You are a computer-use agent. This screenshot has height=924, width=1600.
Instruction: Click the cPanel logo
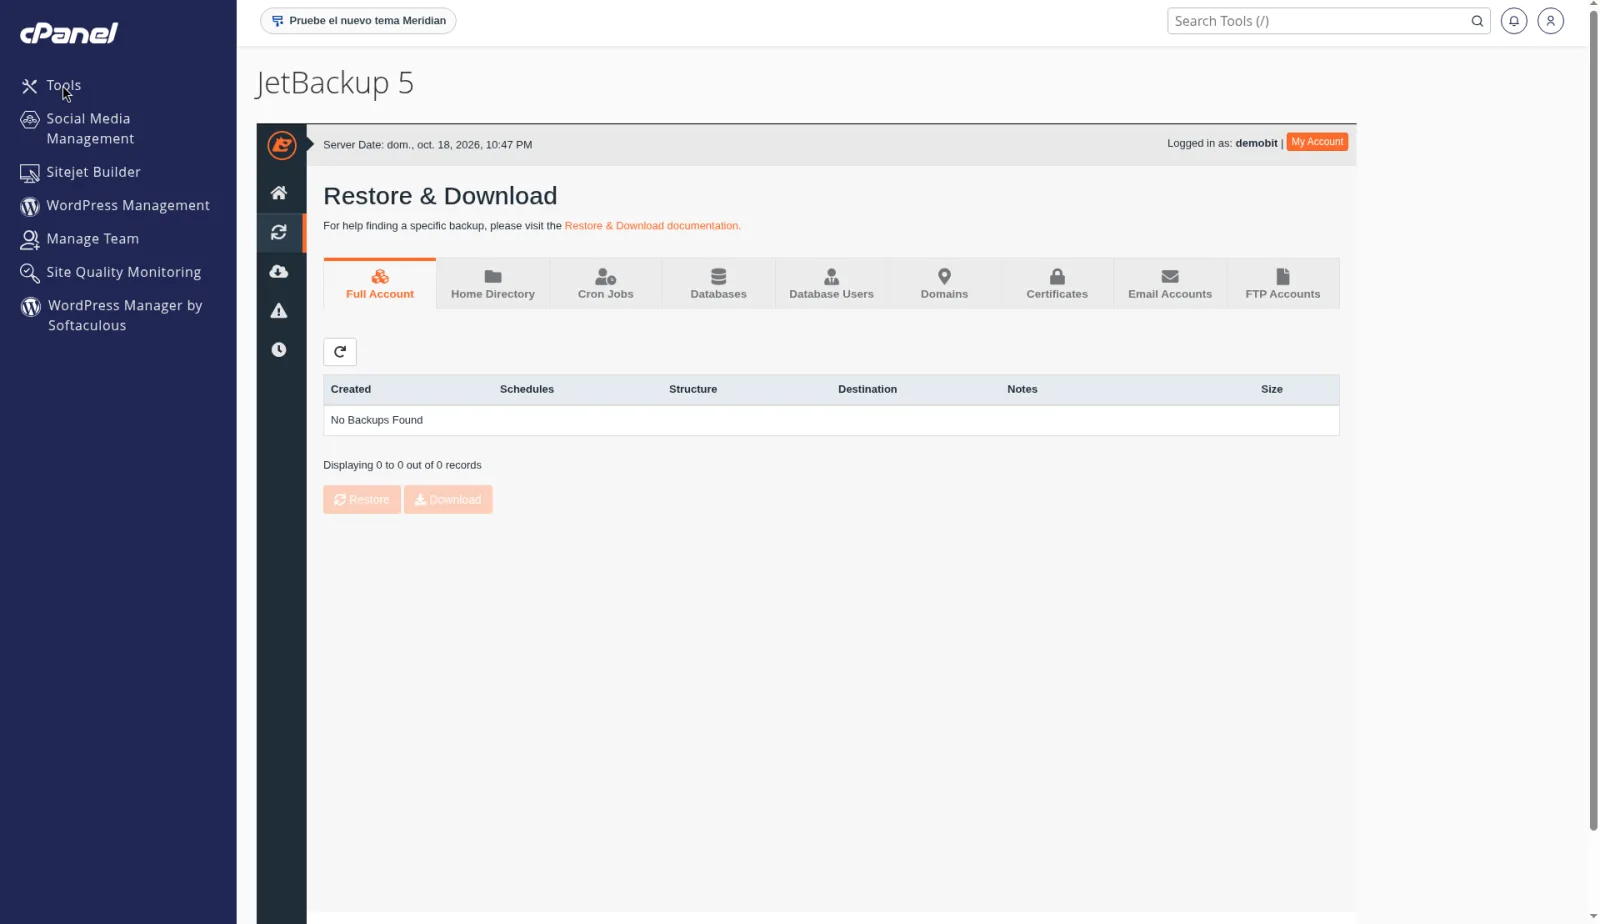click(x=69, y=33)
